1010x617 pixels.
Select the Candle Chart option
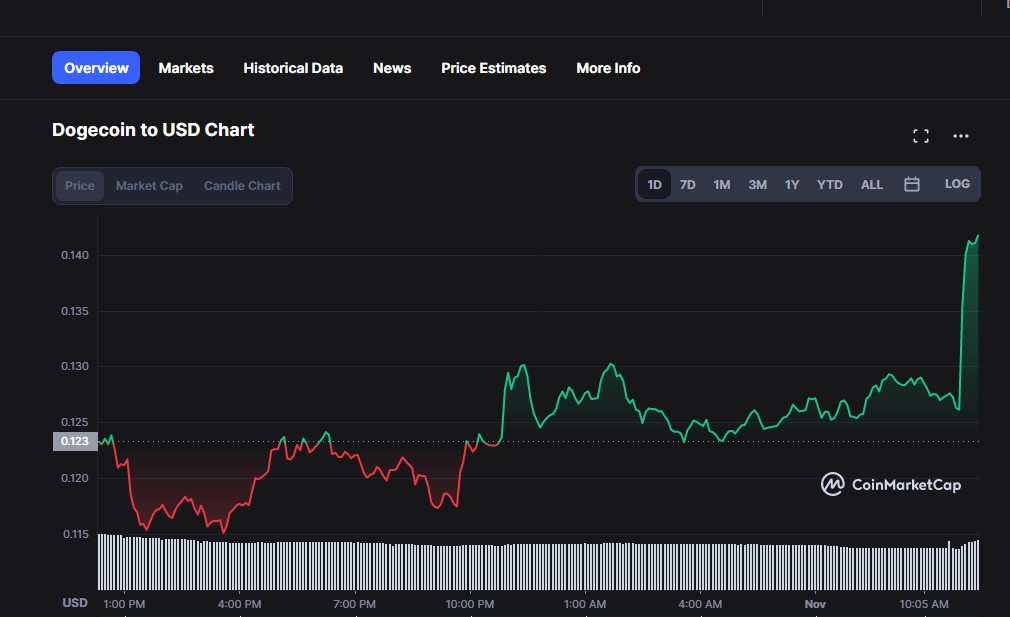click(241, 185)
